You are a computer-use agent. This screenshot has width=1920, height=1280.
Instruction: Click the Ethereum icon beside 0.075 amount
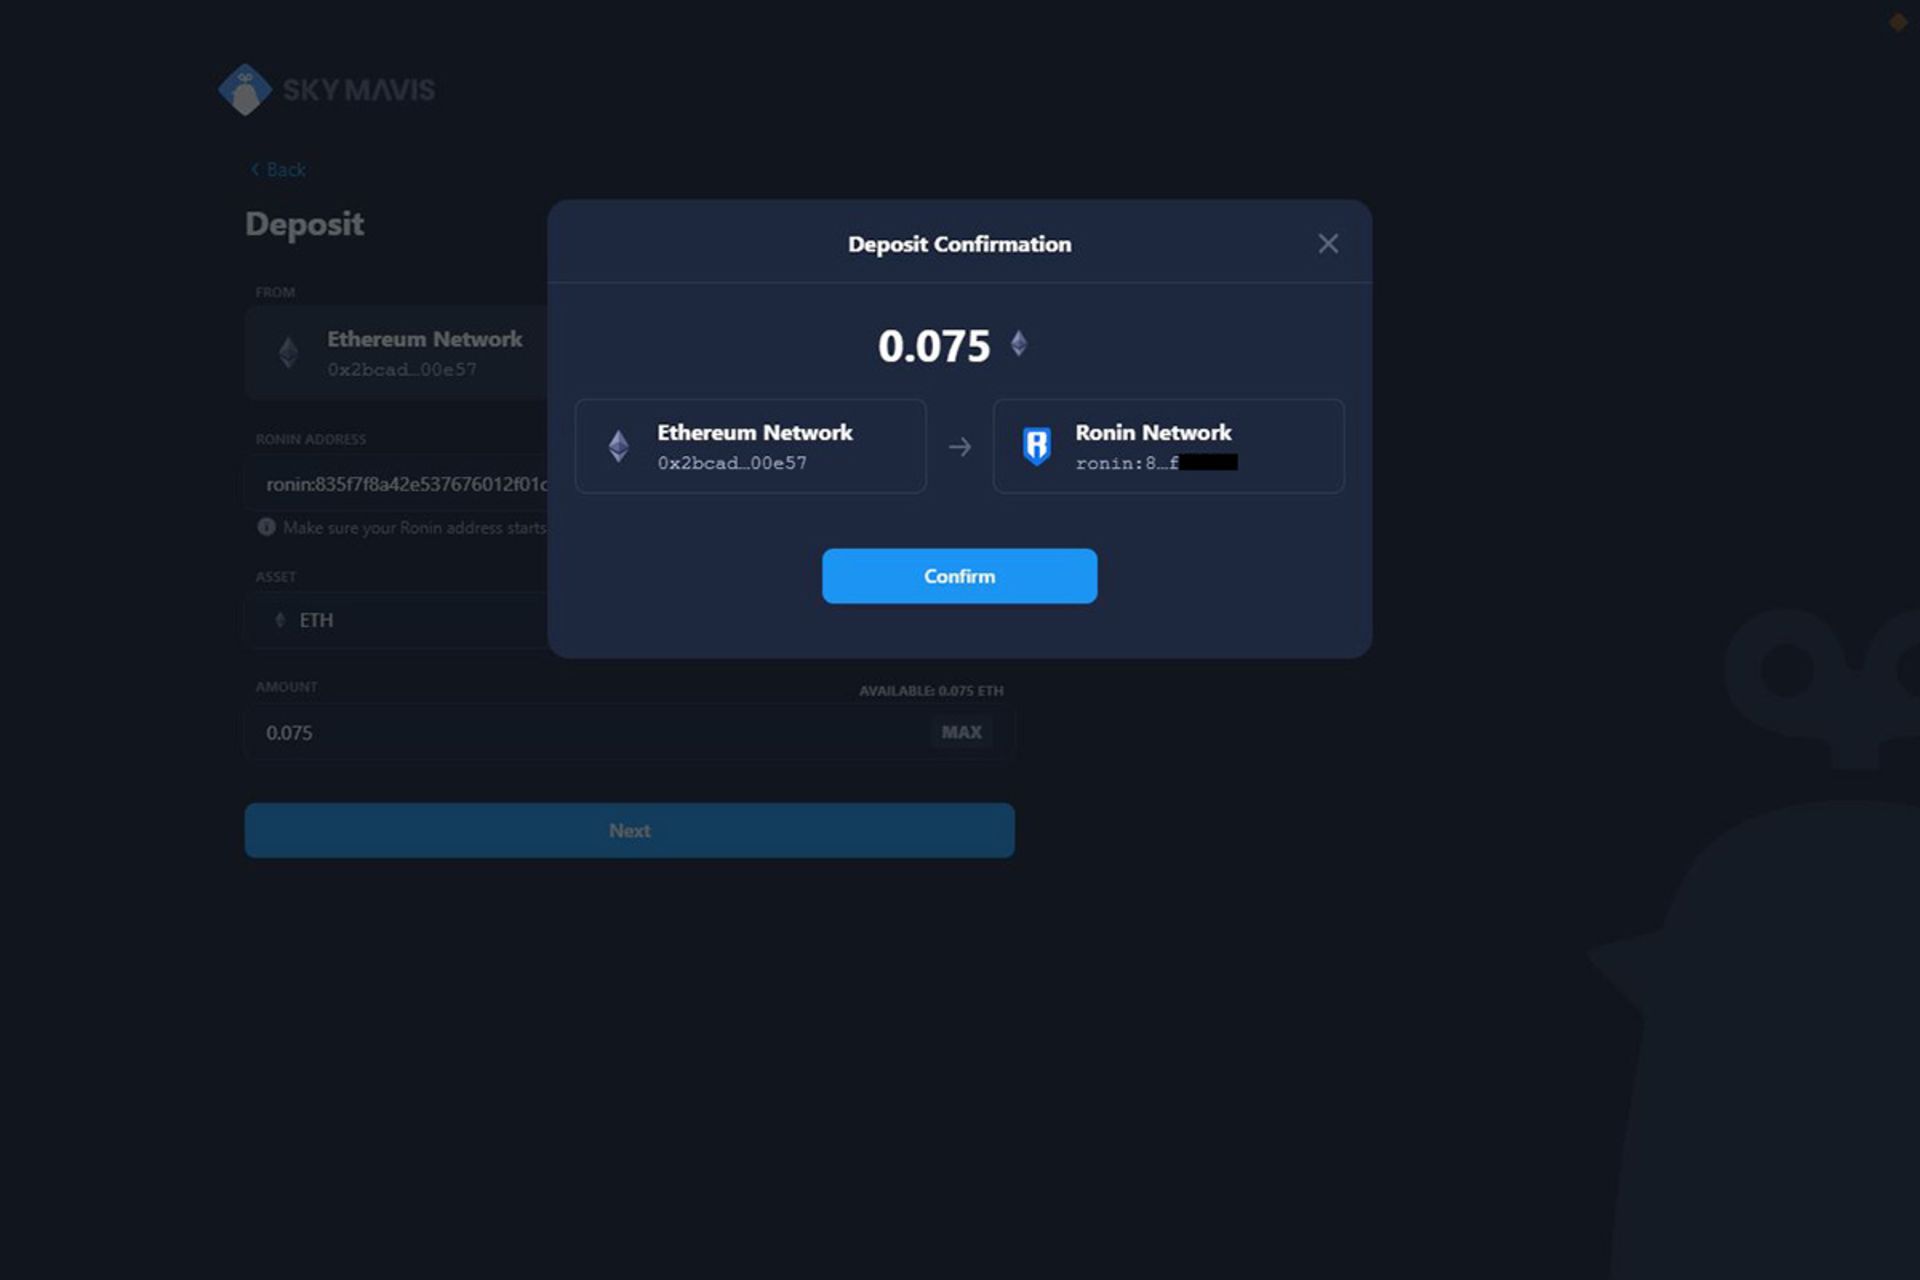1018,344
